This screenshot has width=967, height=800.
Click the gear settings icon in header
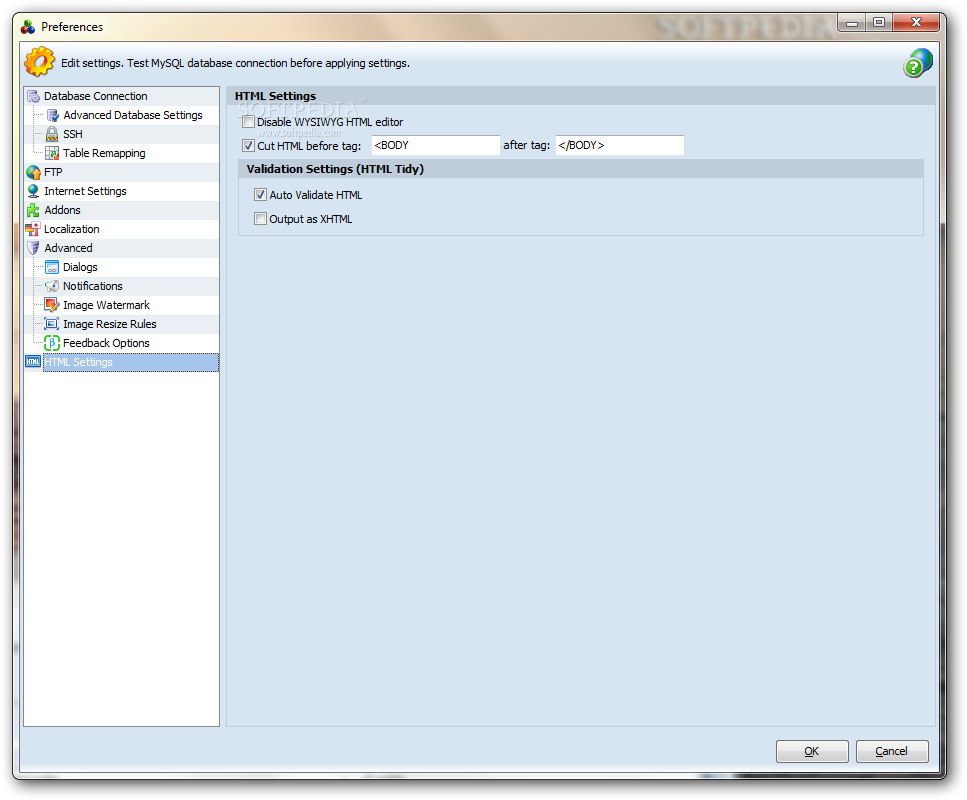tap(39, 62)
